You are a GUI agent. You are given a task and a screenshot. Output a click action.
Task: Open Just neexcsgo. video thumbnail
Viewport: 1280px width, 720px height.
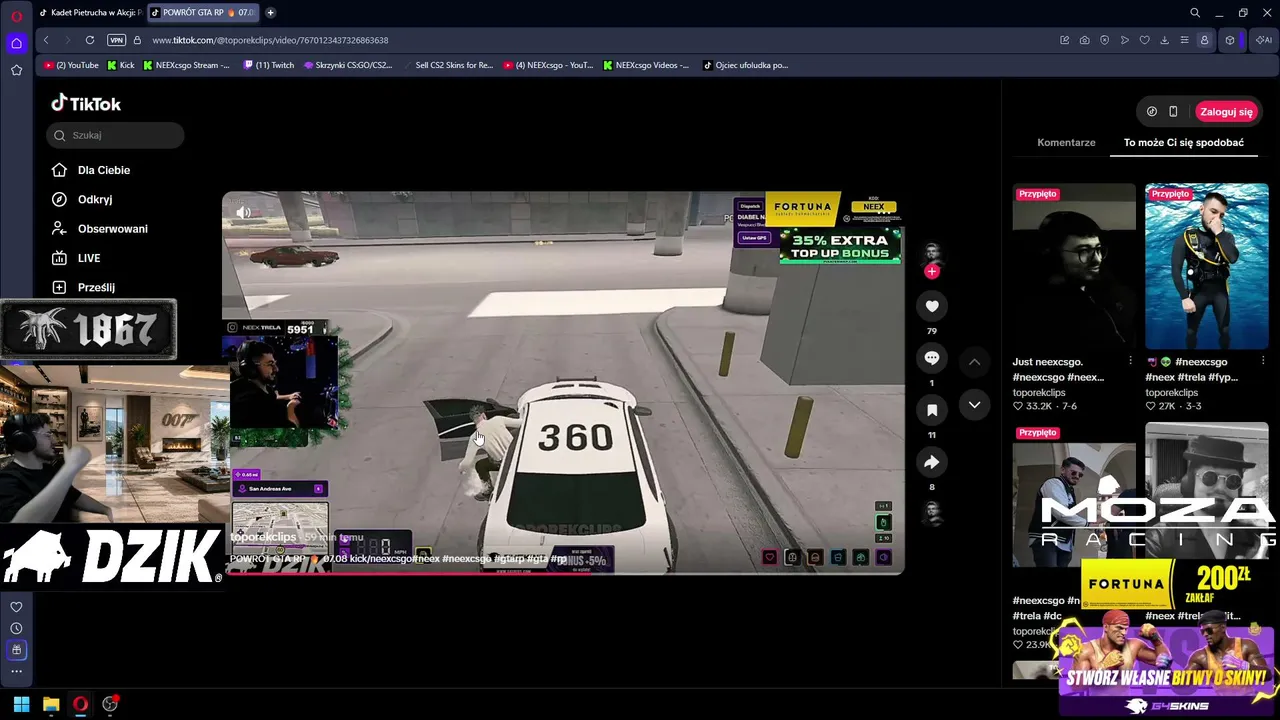1074,266
